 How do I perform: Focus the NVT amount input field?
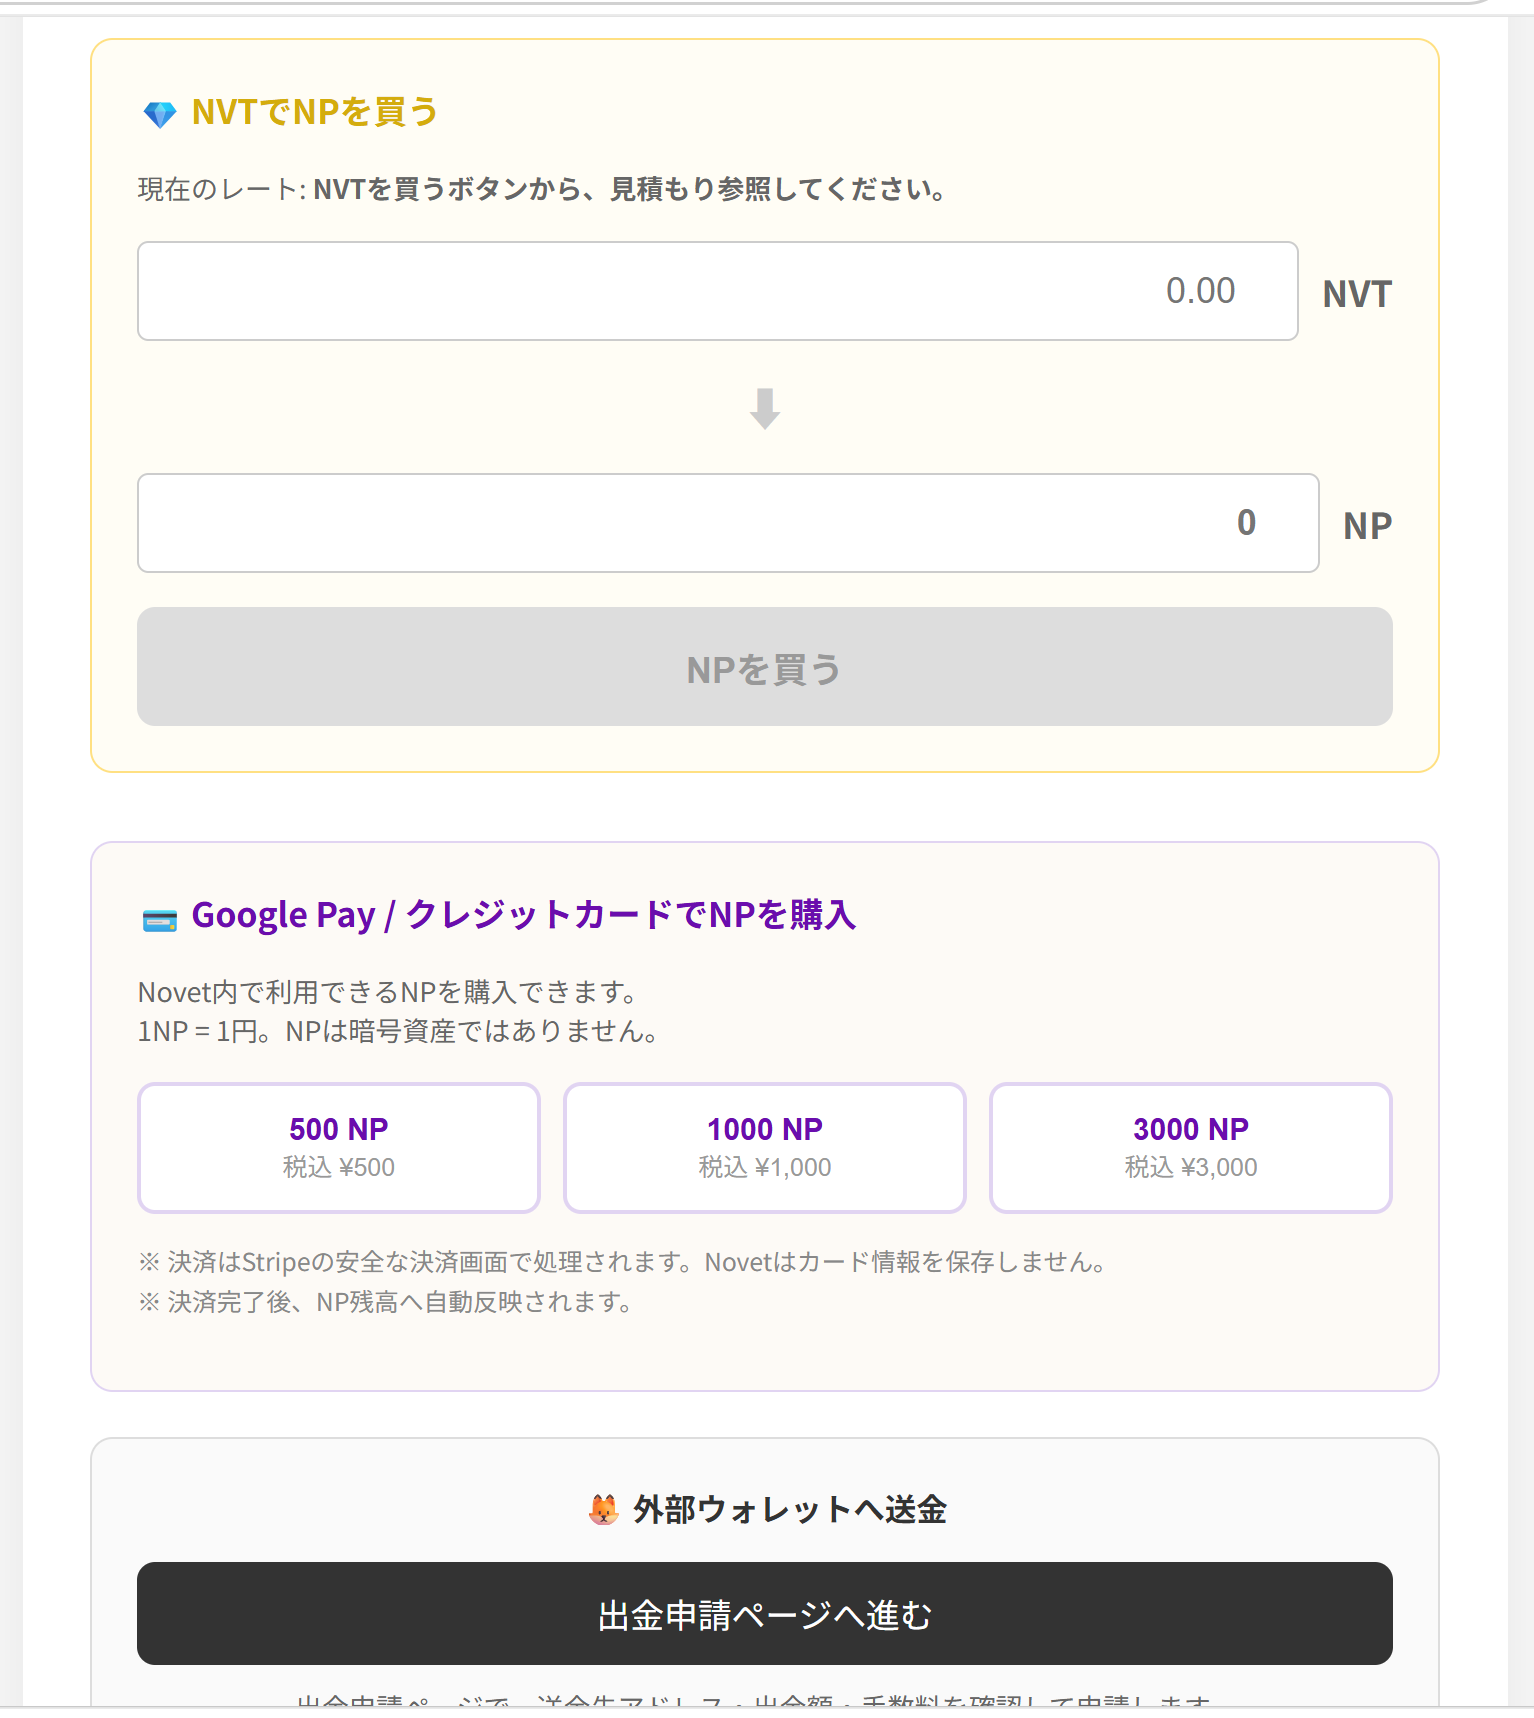tap(718, 291)
